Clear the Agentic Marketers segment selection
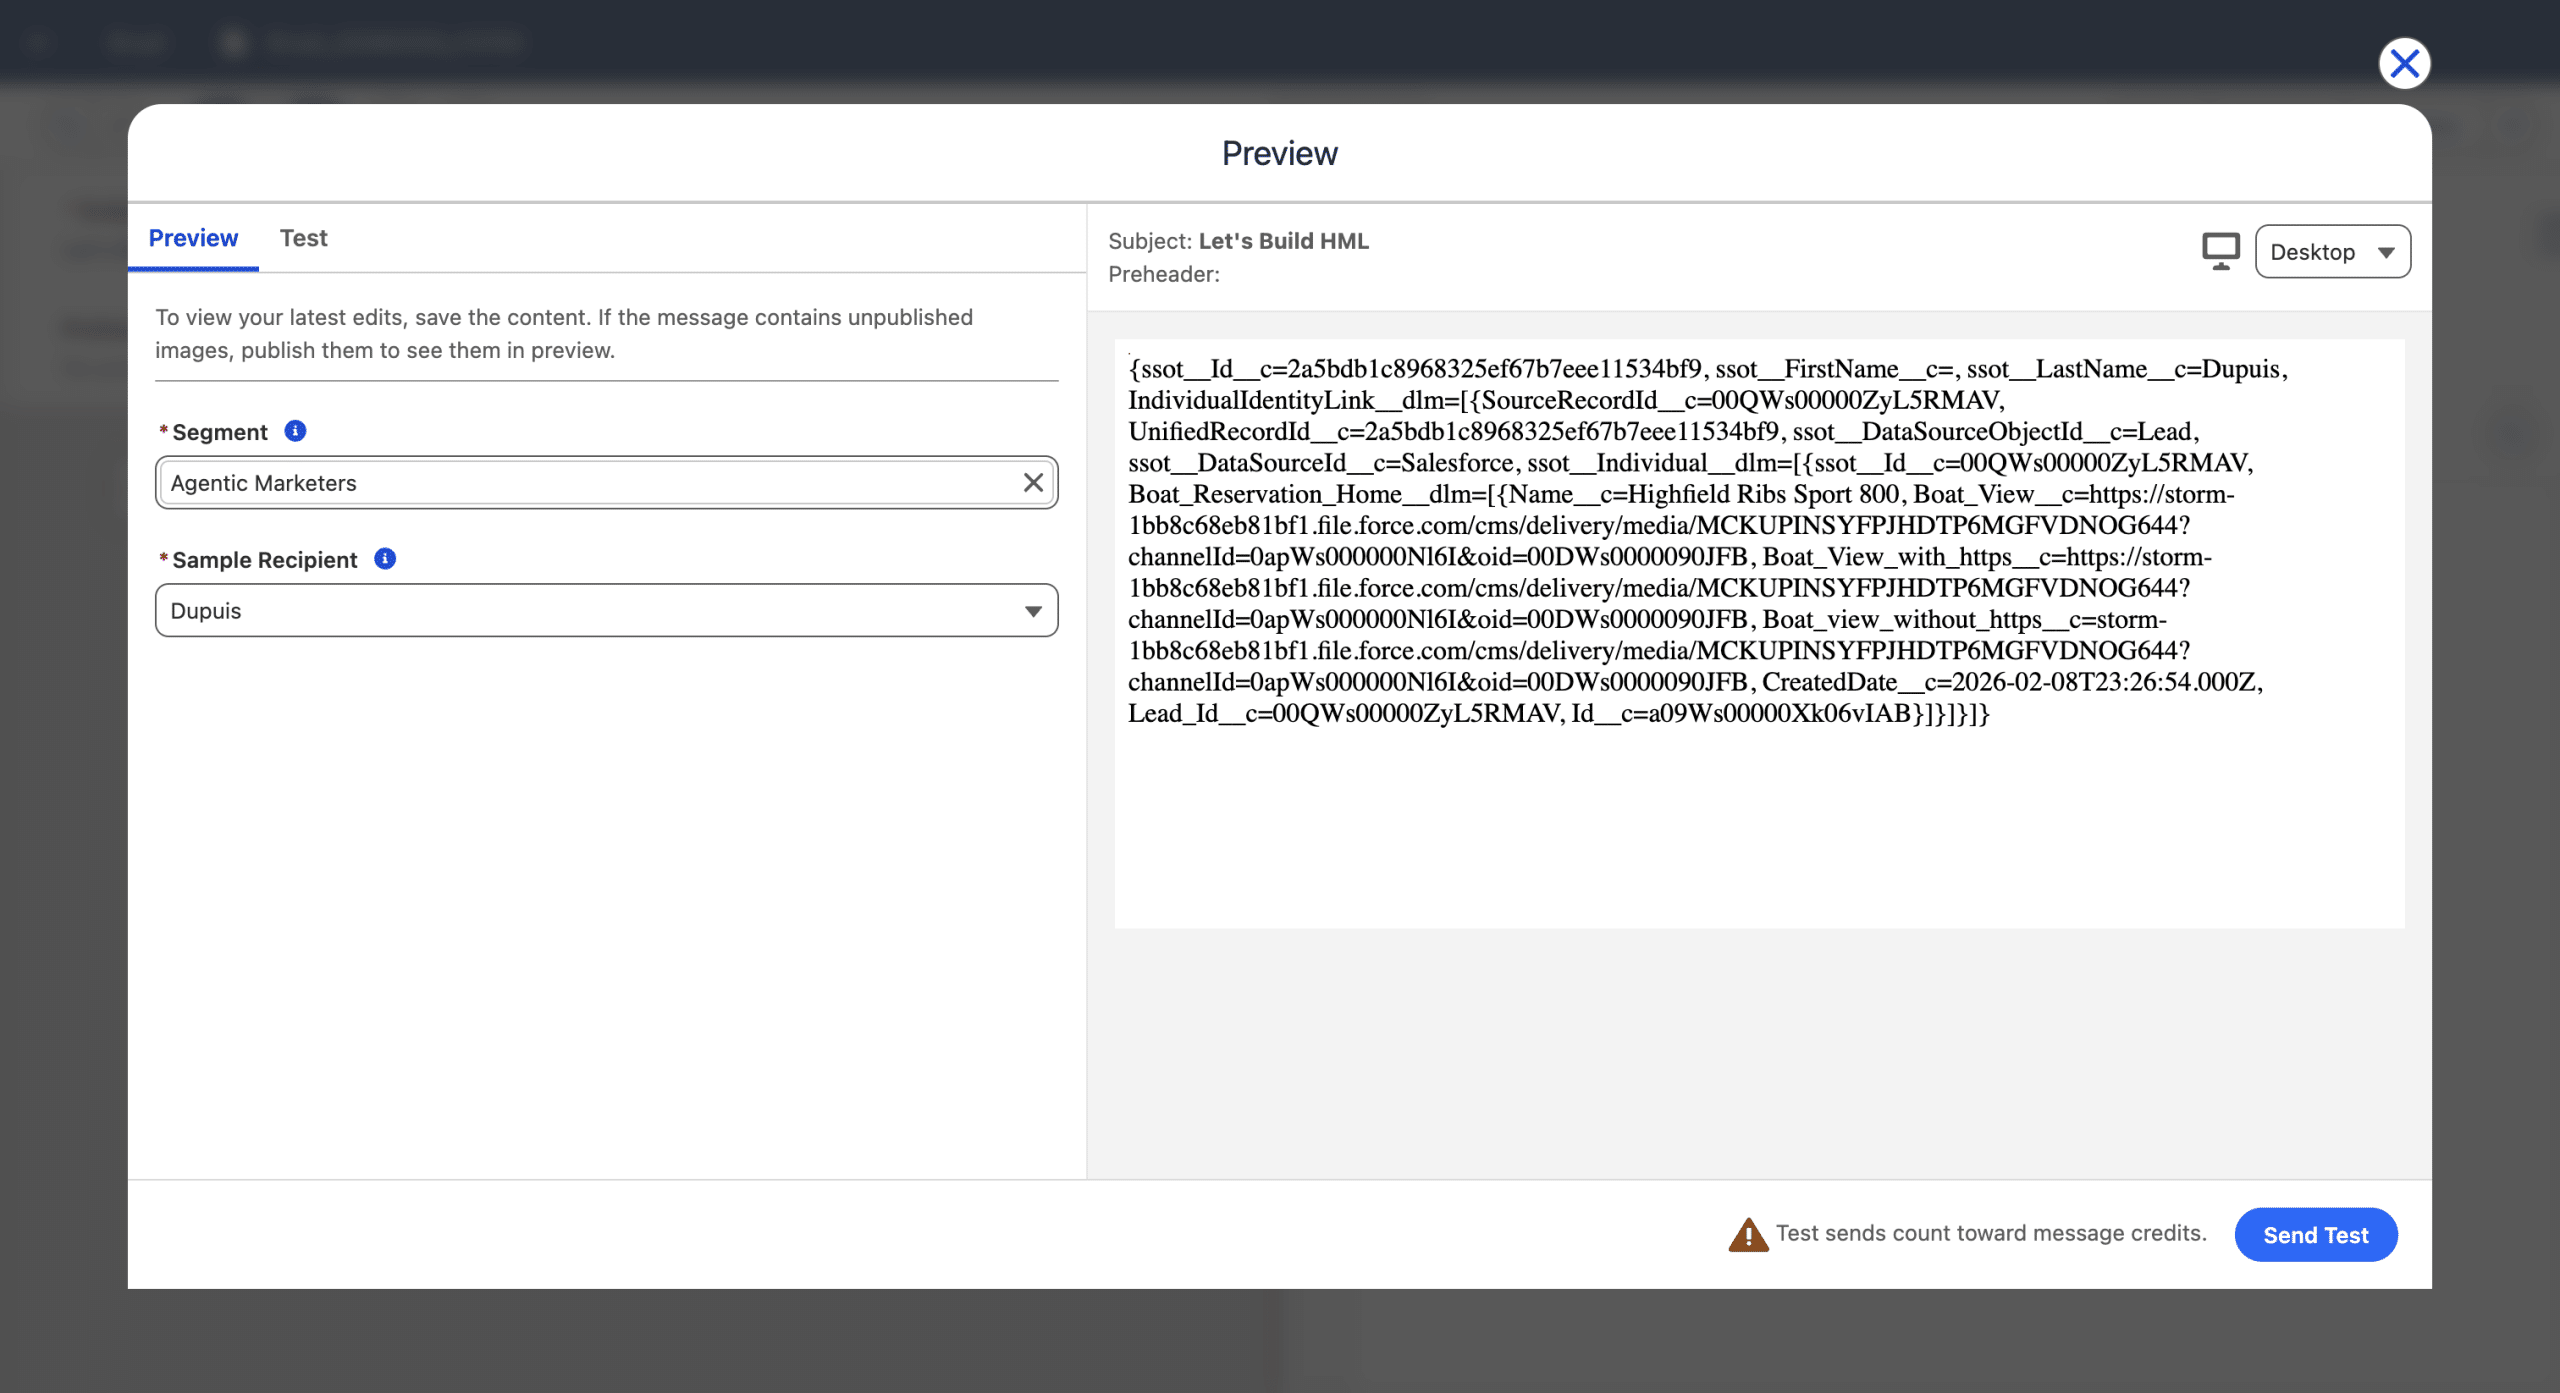Viewport: 2560px width, 1393px height. click(x=1033, y=483)
